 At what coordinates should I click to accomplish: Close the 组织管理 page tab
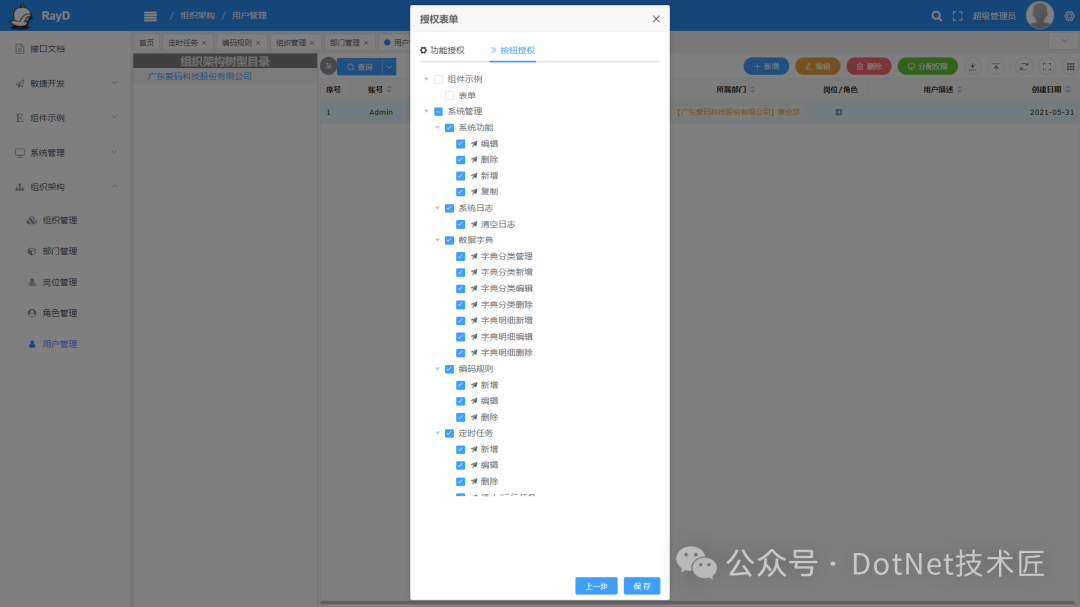click(312, 43)
